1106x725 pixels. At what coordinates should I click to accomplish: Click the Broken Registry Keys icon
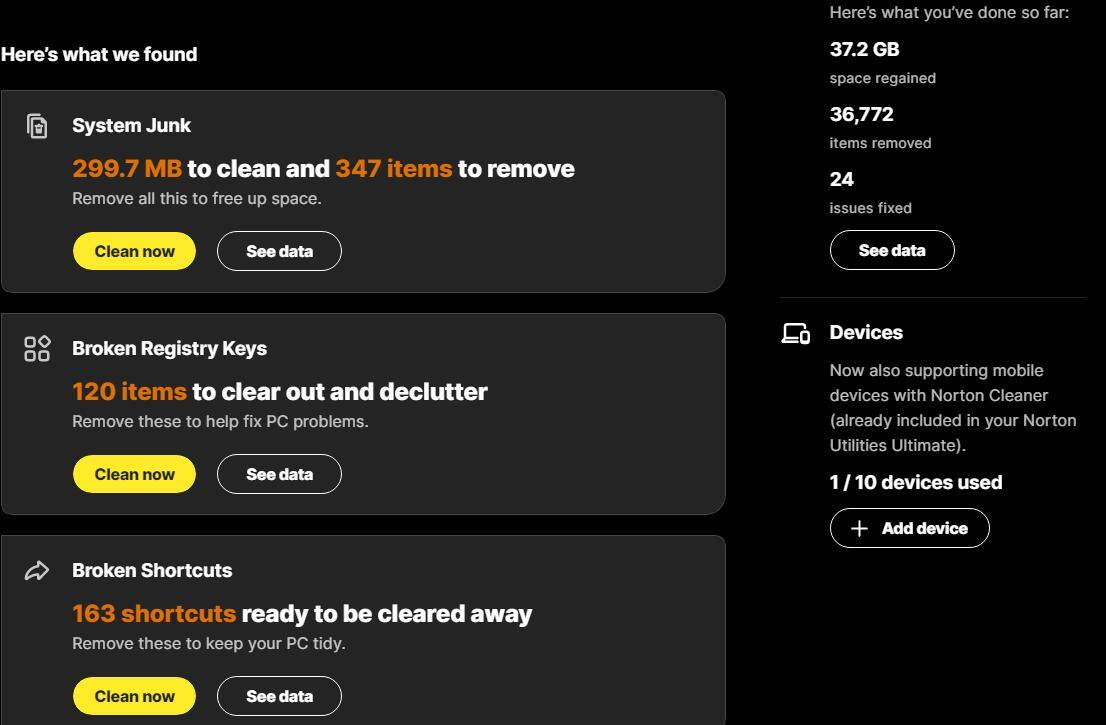(x=37, y=349)
